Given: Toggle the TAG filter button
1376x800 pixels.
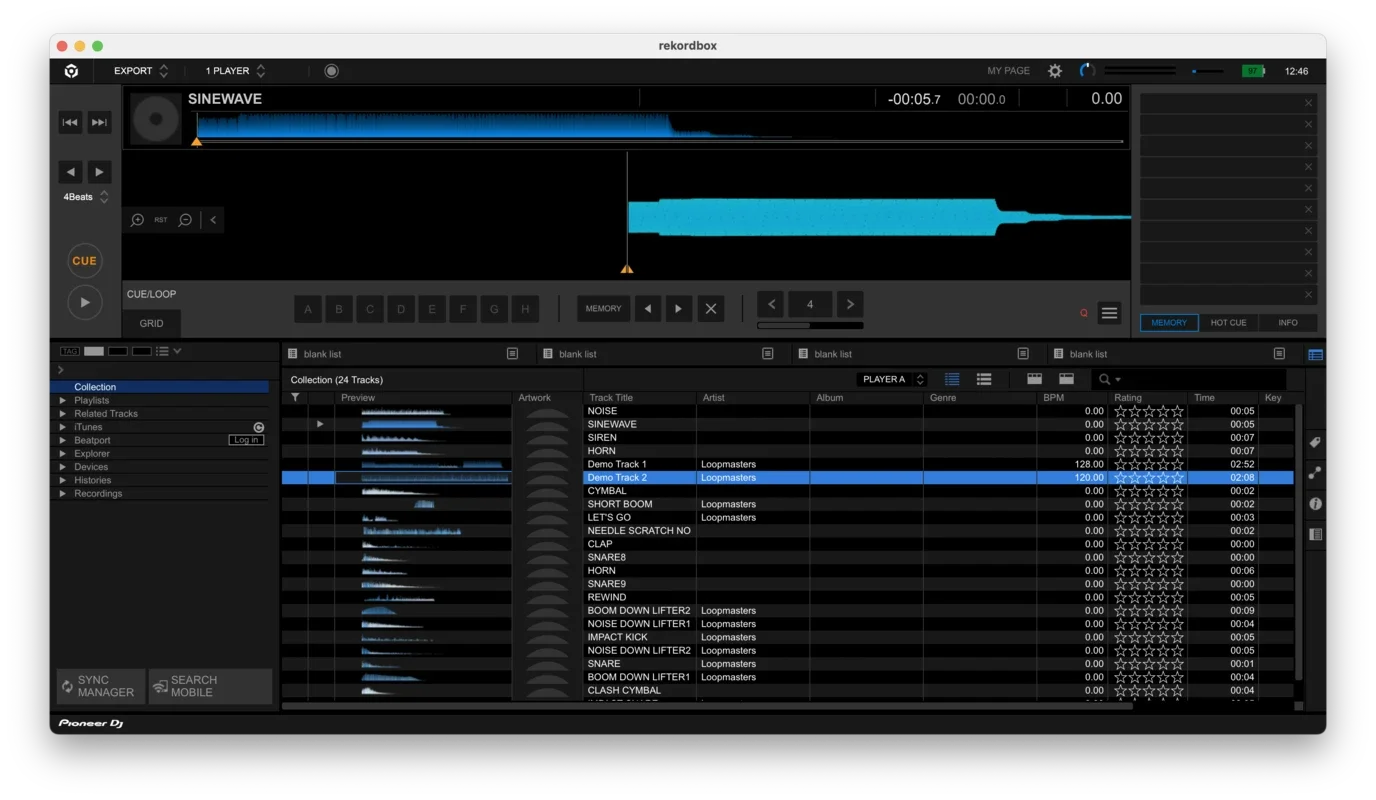Looking at the screenshot, I should coord(70,351).
